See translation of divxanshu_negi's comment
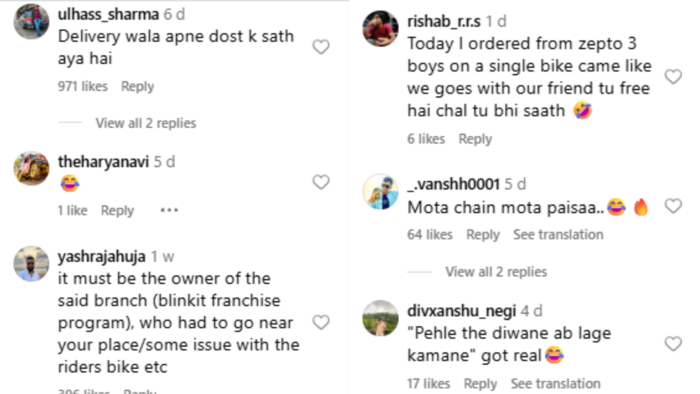 555,384
